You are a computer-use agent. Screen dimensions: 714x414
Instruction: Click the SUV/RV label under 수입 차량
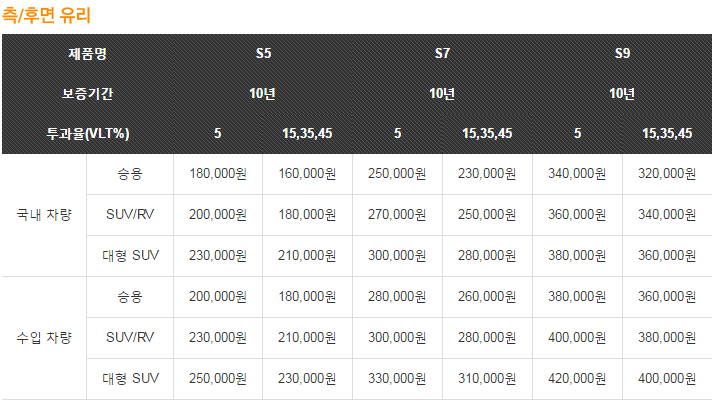pos(130,337)
